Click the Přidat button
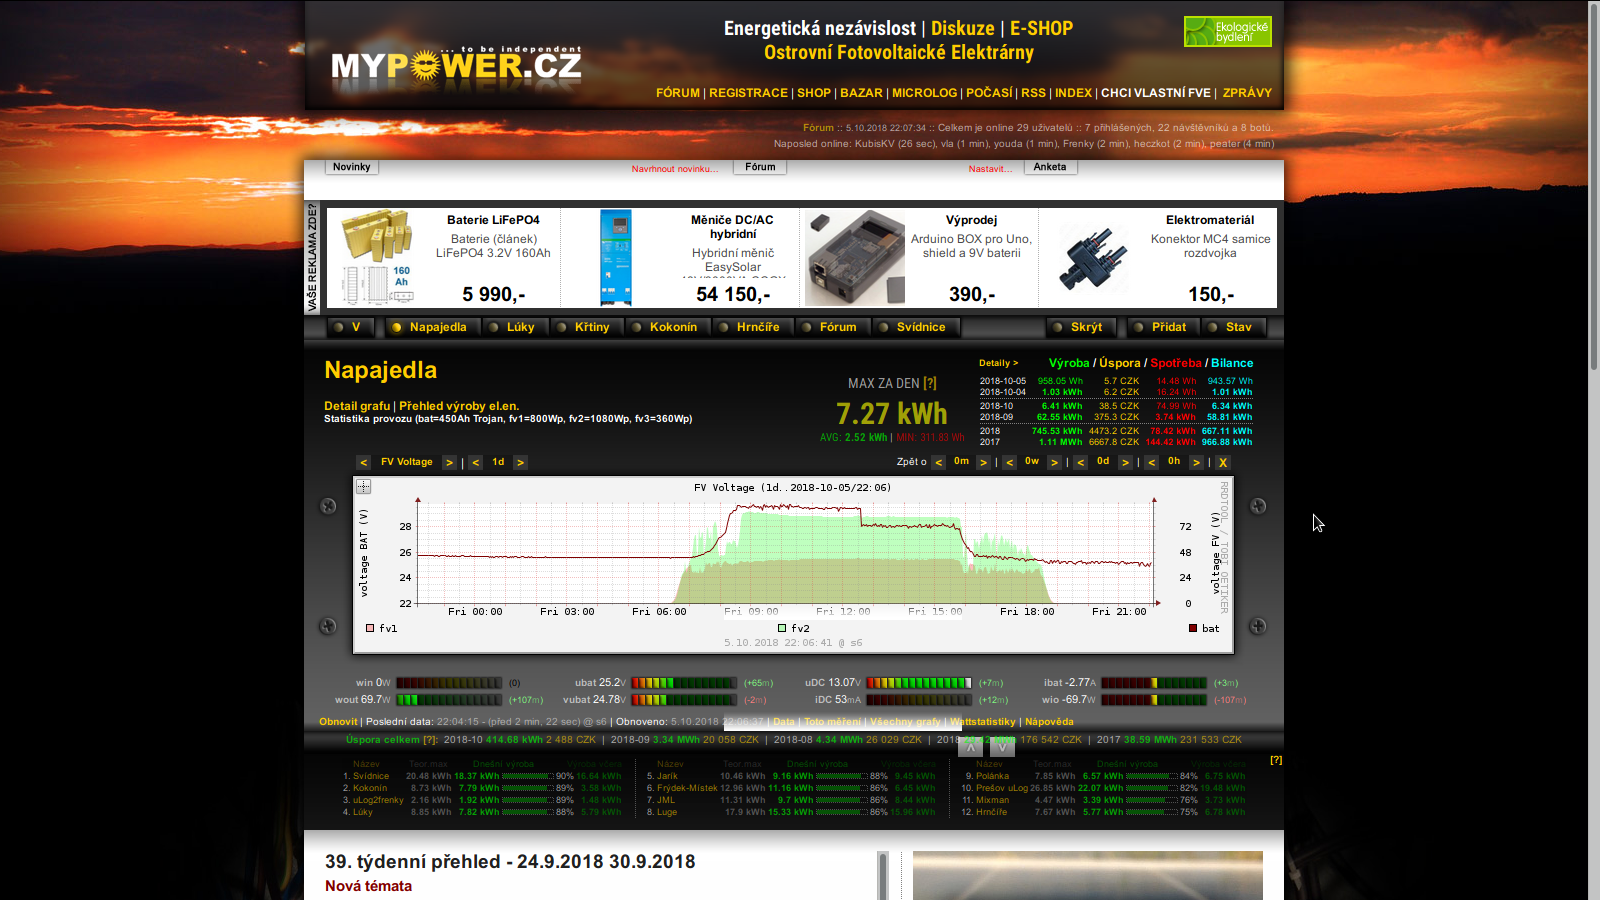The height and width of the screenshot is (900, 1600). point(1161,327)
